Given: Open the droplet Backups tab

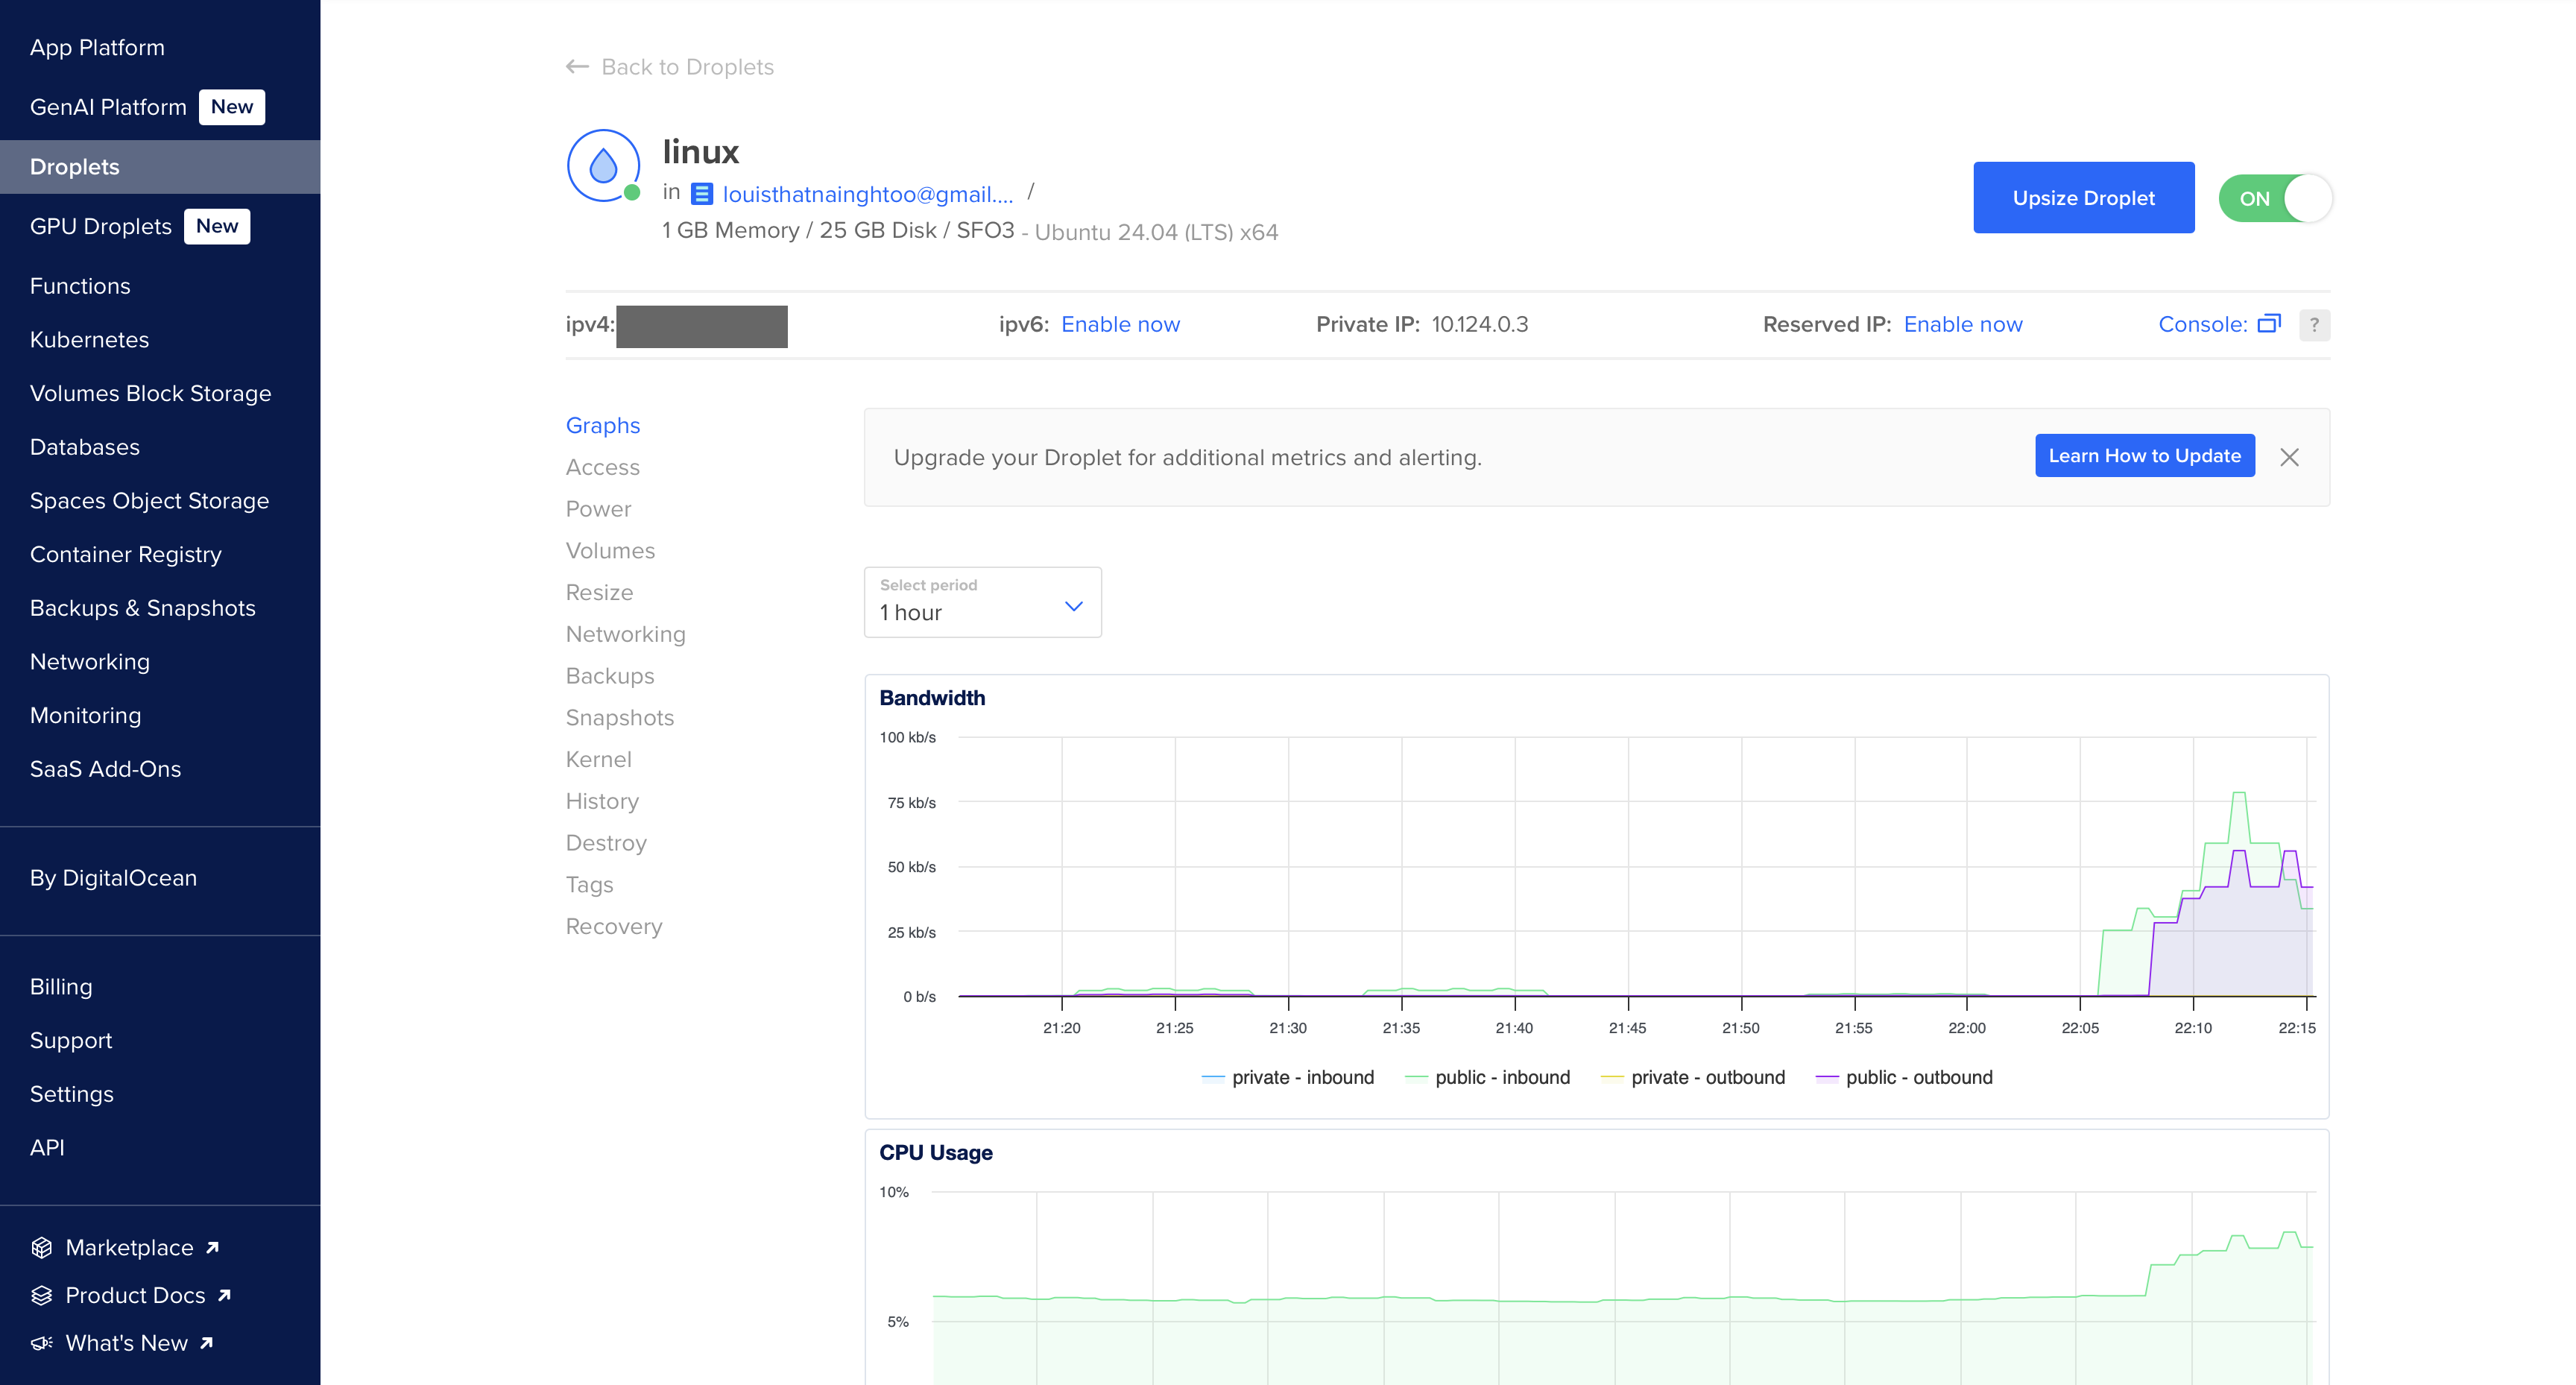Looking at the screenshot, I should pos(610,676).
